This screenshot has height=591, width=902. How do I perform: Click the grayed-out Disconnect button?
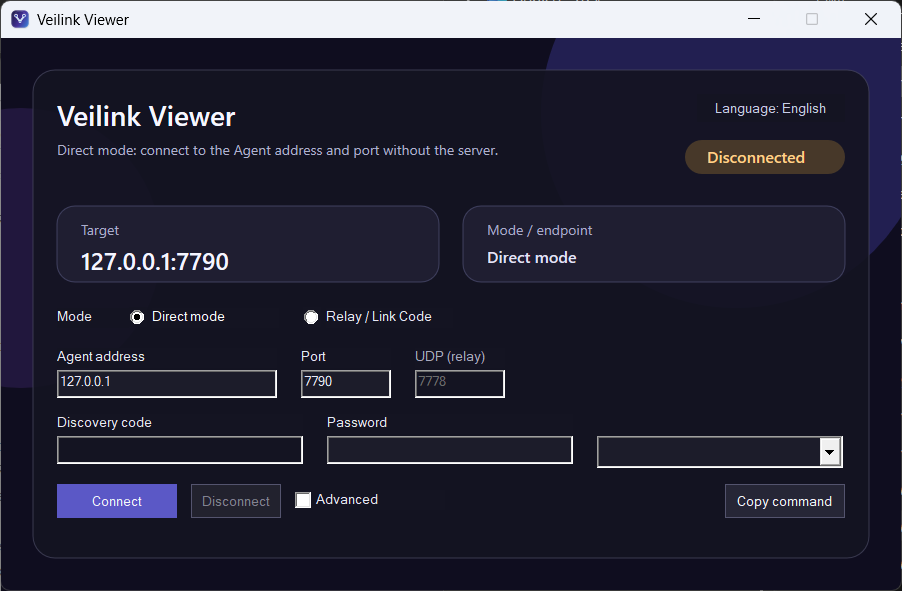click(236, 501)
